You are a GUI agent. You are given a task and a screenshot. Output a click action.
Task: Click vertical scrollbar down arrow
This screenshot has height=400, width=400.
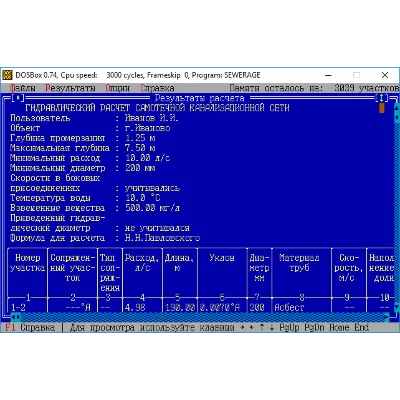pos(396,307)
